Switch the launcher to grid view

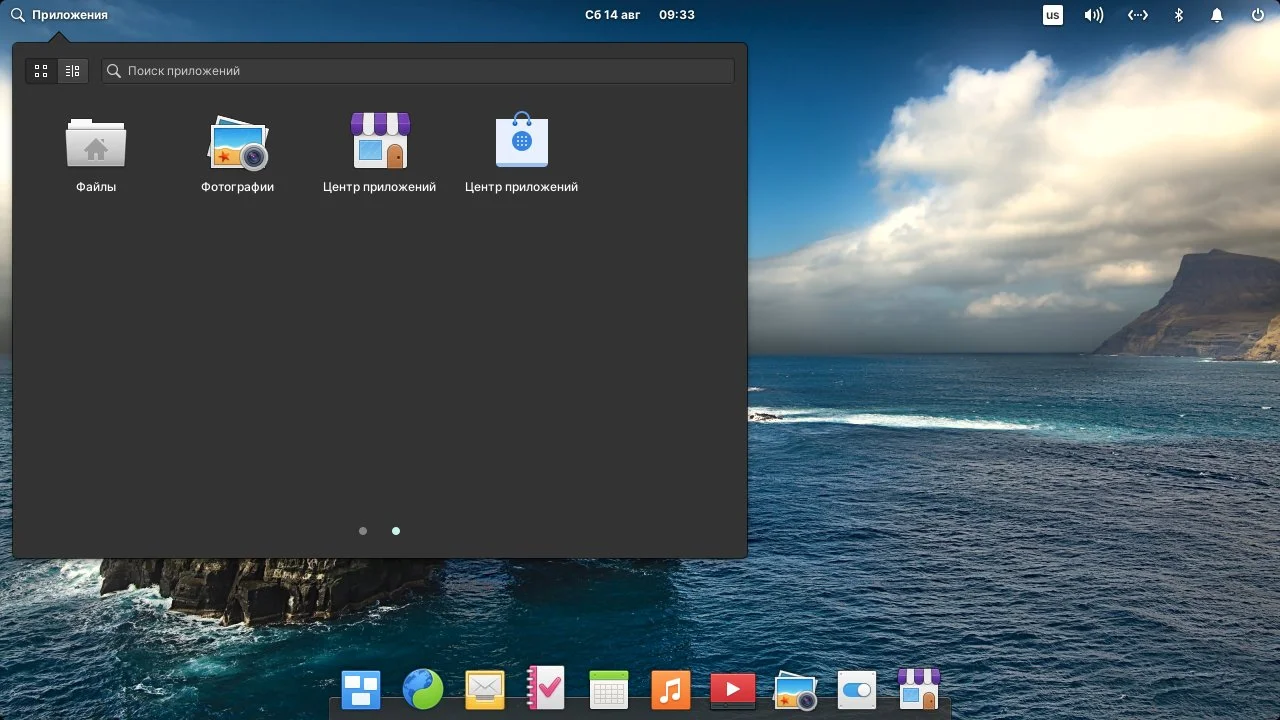pyautogui.click(x=41, y=71)
